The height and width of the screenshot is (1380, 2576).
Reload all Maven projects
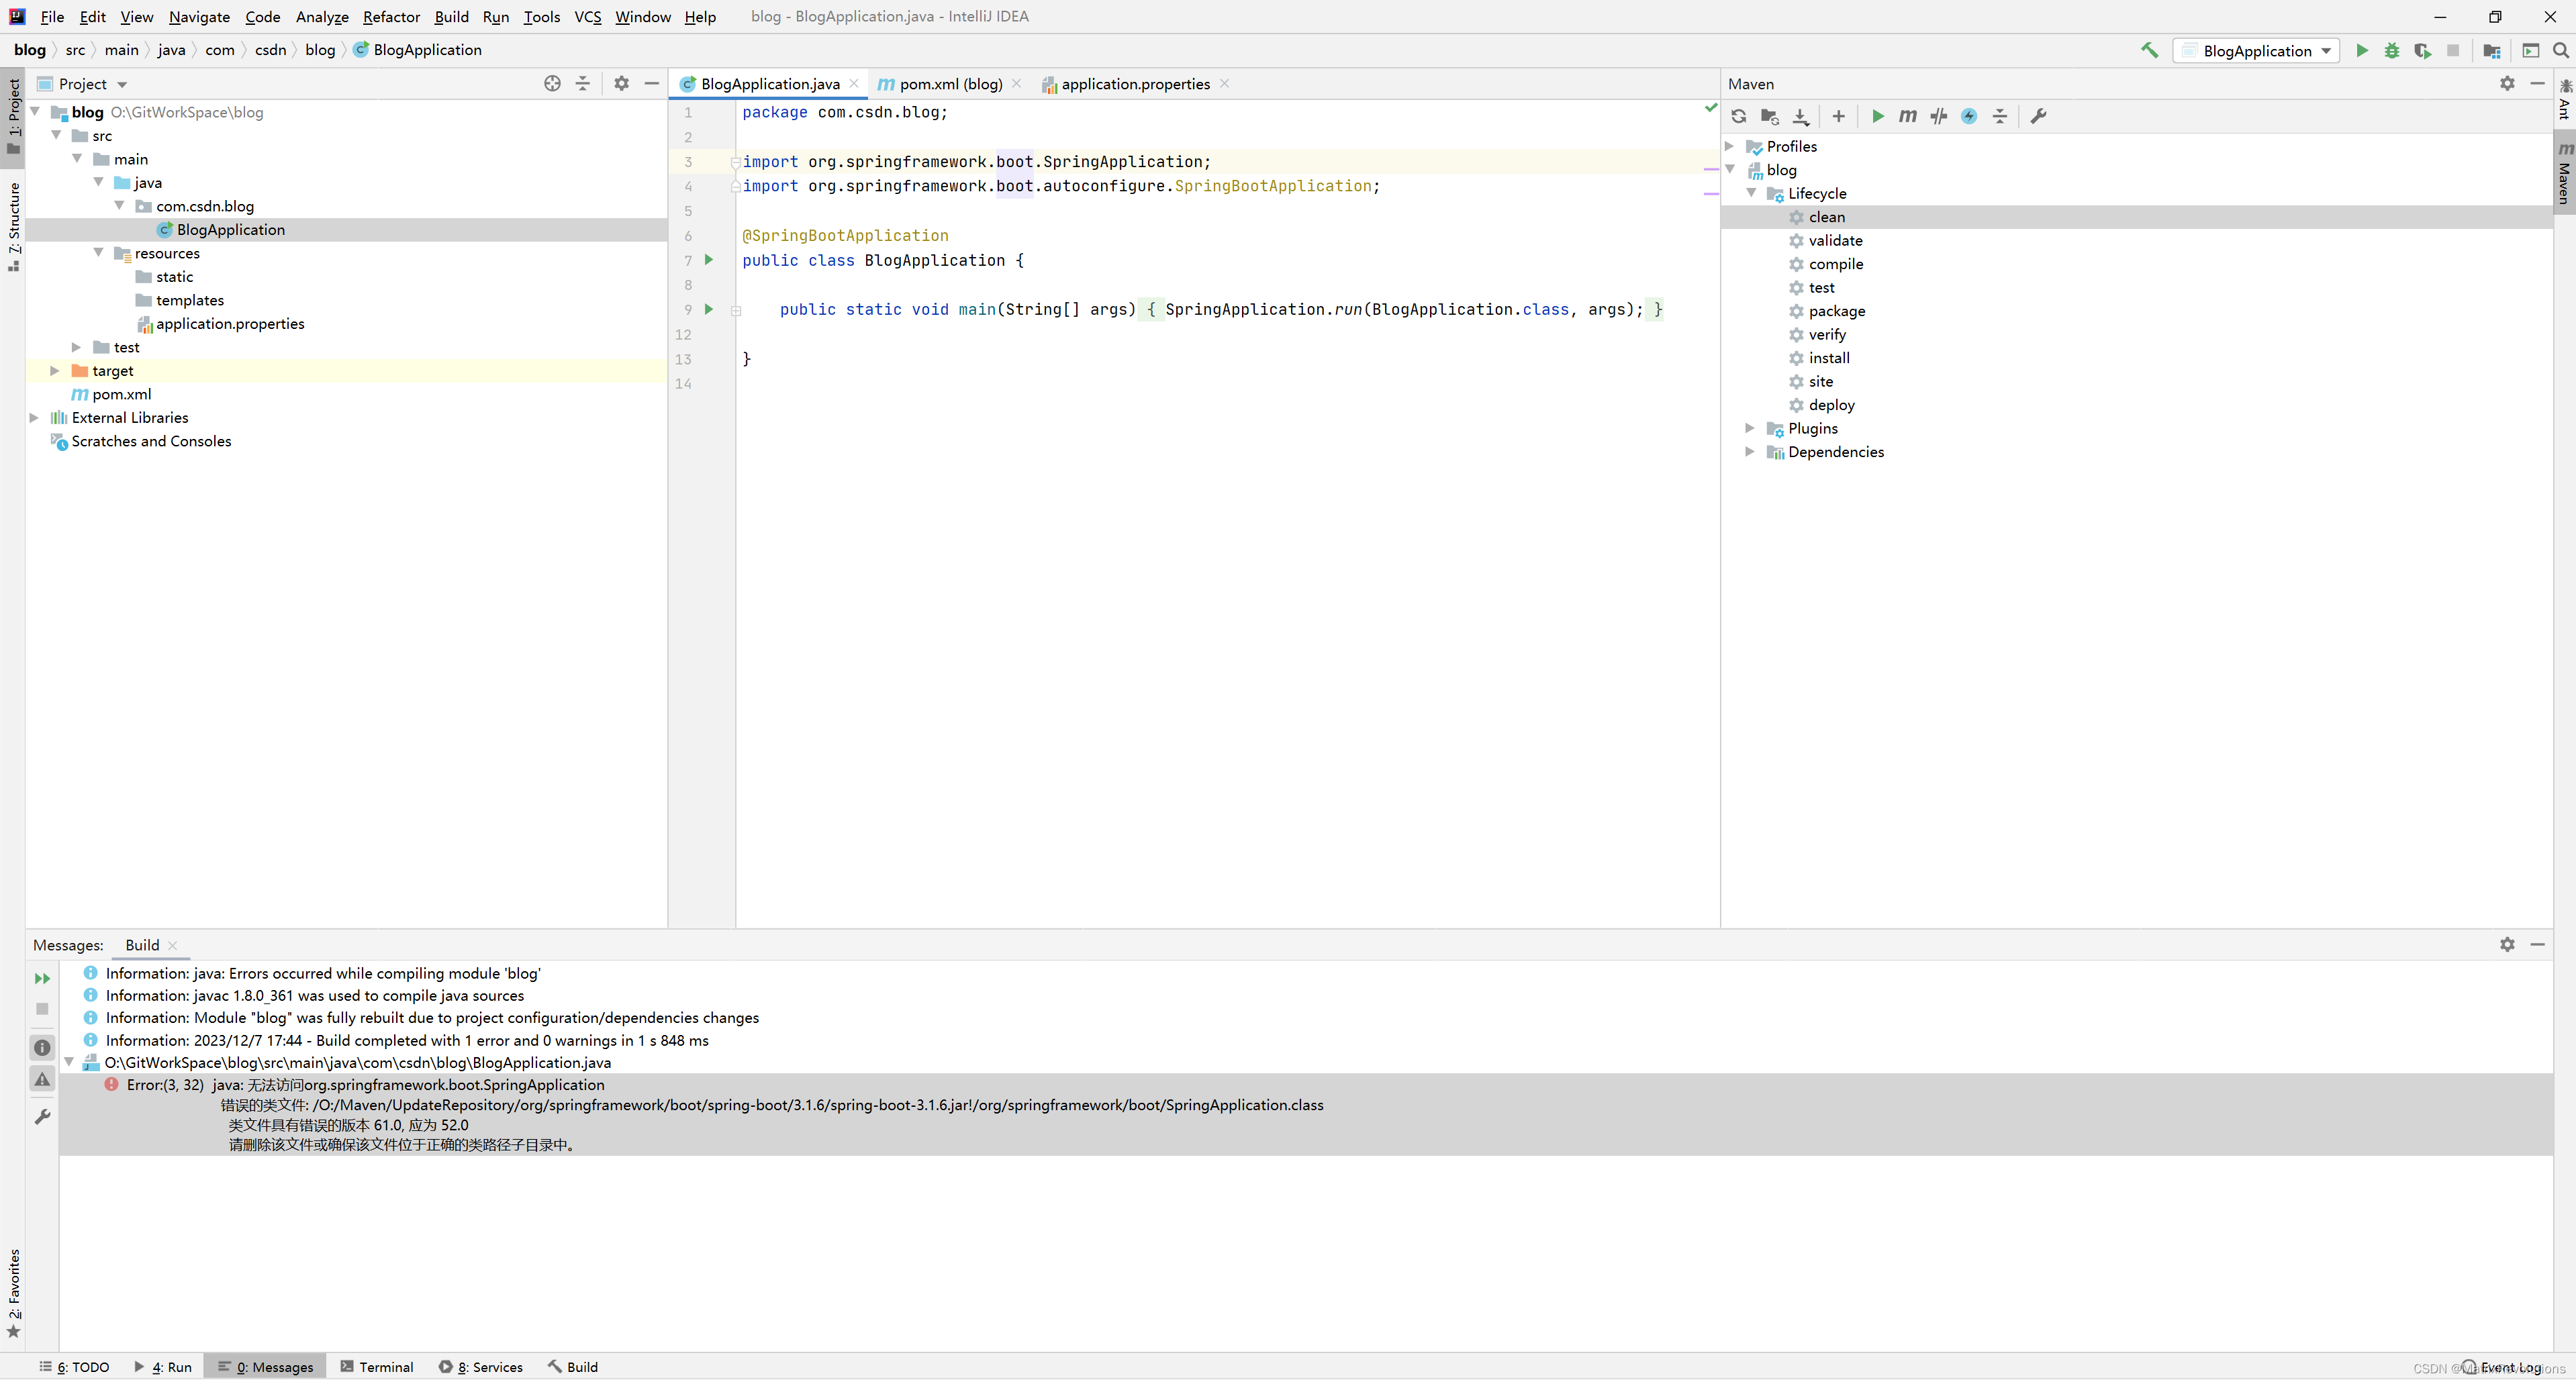pyautogui.click(x=1739, y=116)
